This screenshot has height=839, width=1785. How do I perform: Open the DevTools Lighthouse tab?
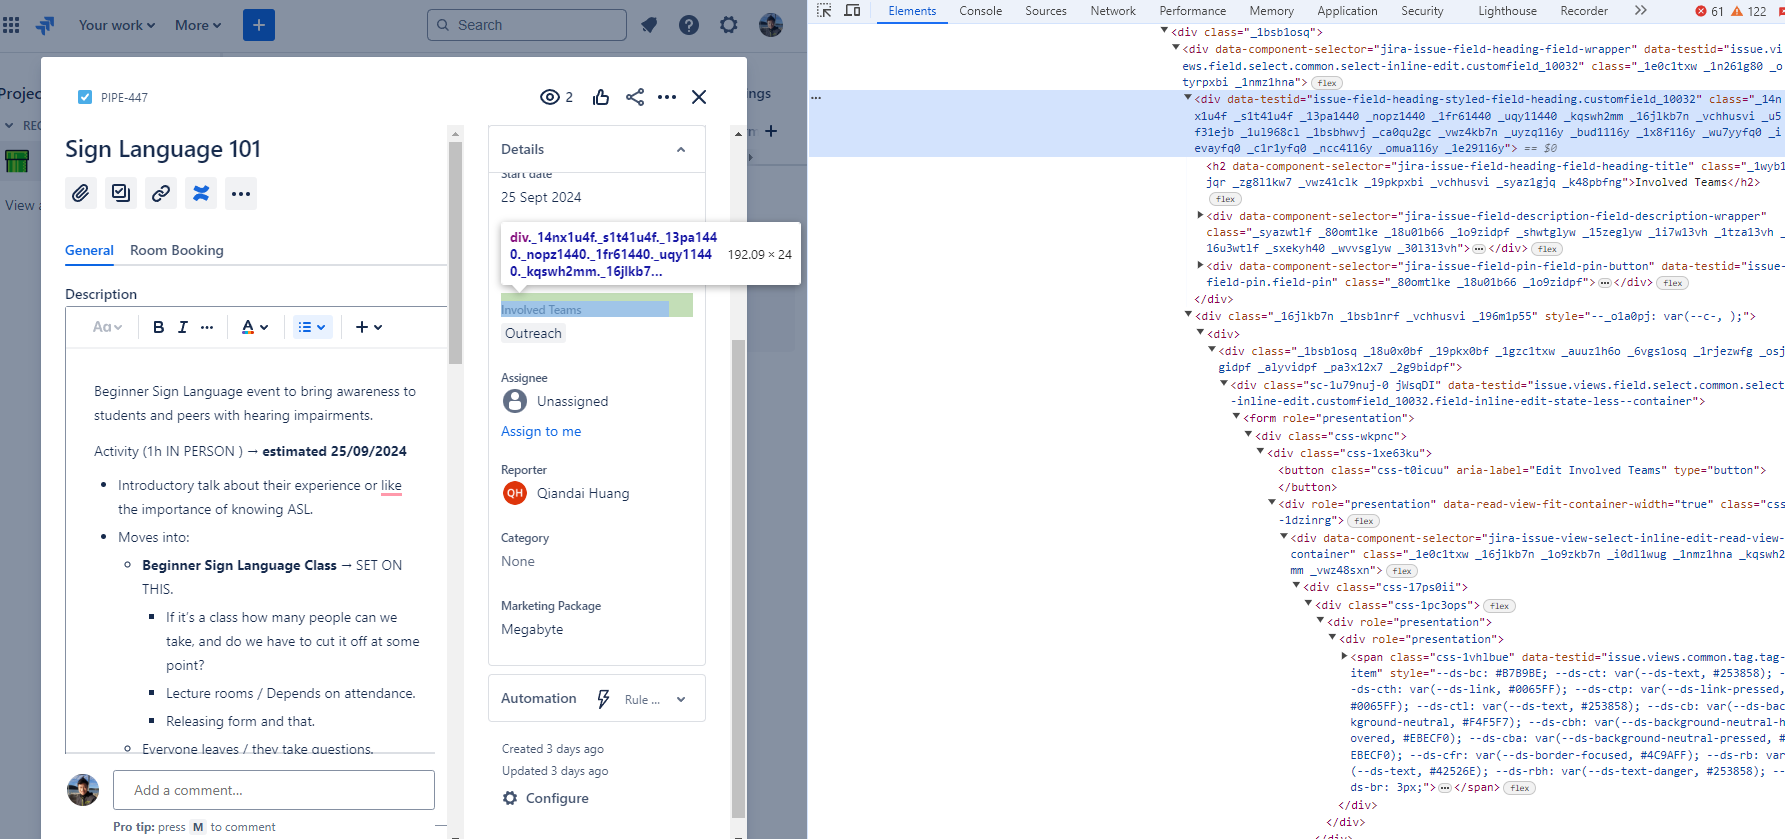tap(1508, 11)
